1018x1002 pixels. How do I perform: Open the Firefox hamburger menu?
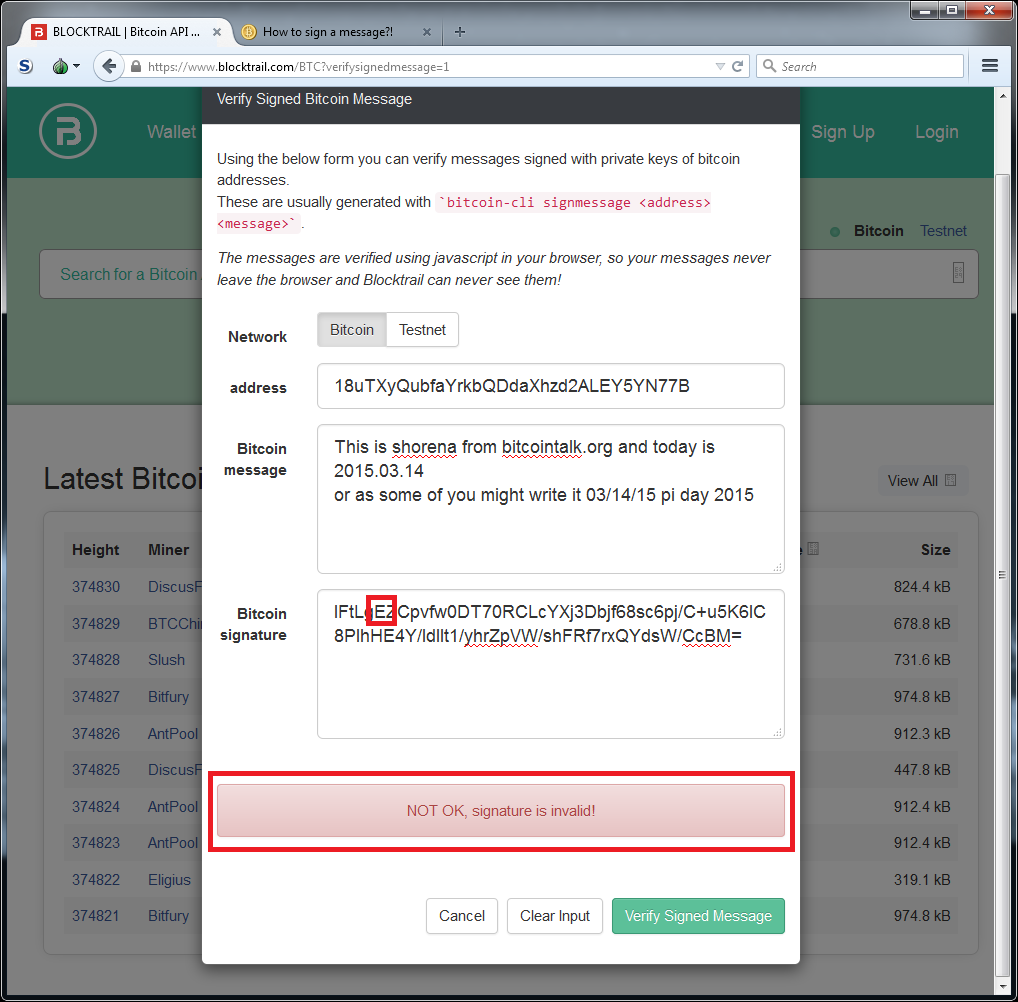pyautogui.click(x=989, y=66)
